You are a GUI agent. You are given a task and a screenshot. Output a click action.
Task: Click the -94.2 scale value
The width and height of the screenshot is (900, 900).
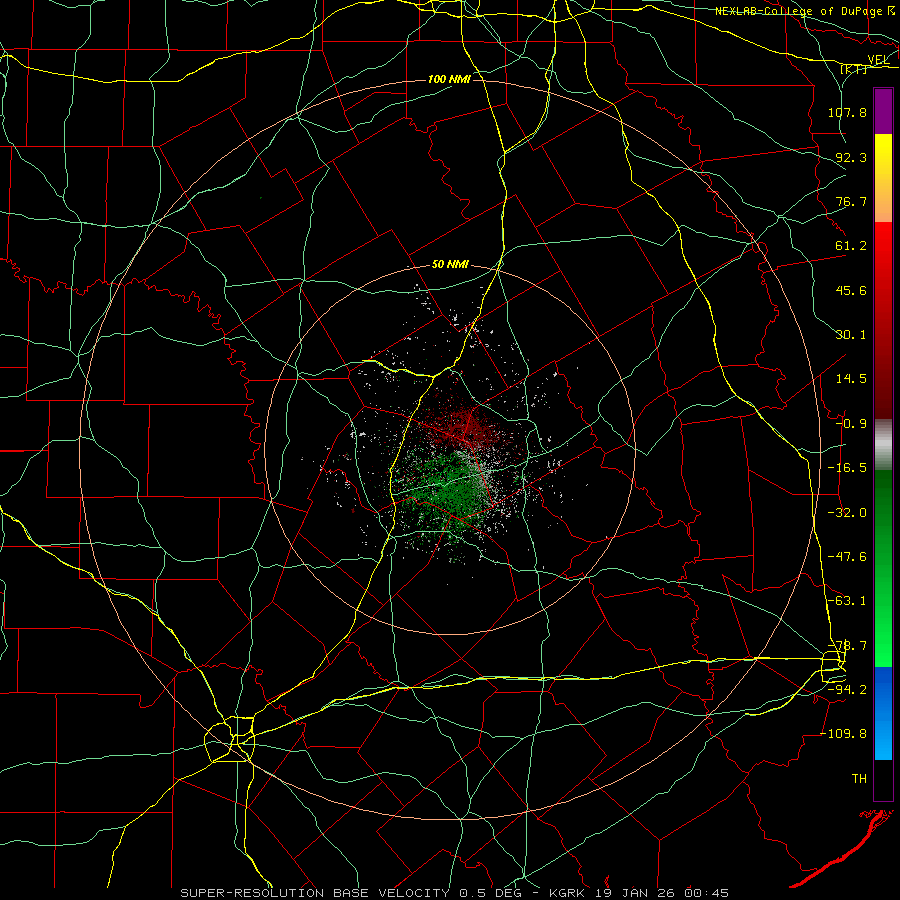847,690
